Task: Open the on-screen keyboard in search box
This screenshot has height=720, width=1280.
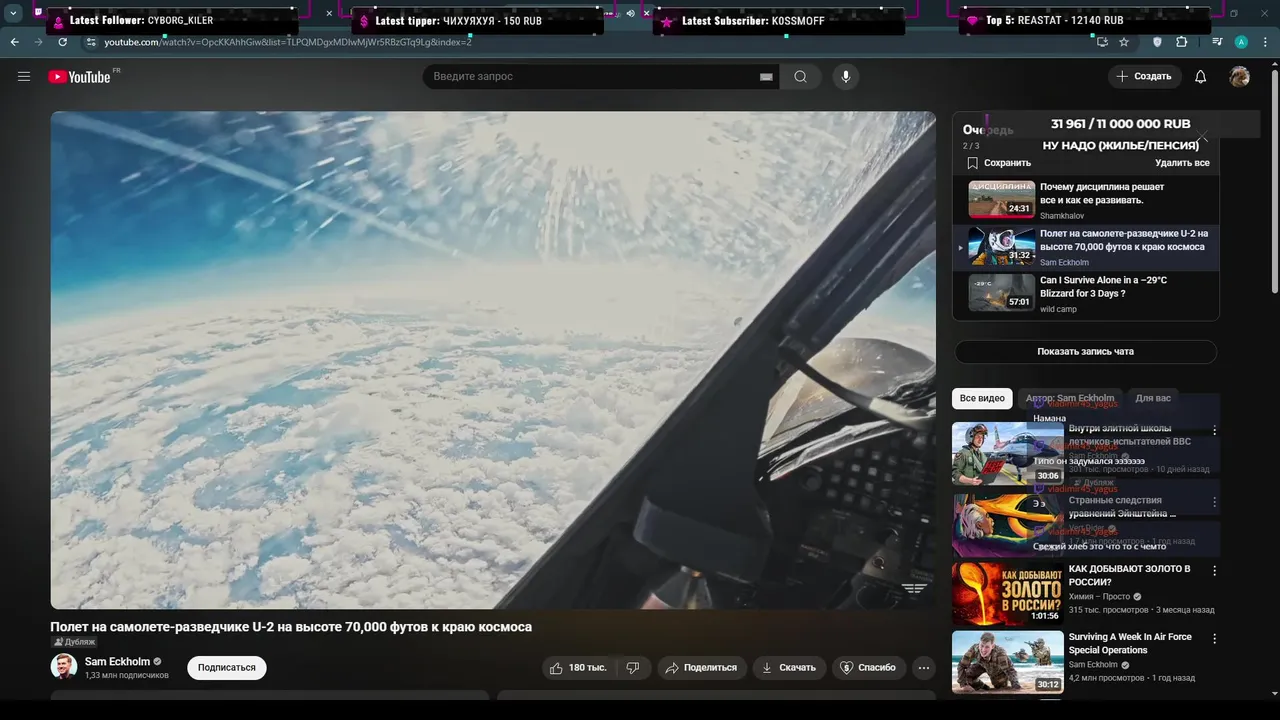Action: pyautogui.click(x=766, y=77)
